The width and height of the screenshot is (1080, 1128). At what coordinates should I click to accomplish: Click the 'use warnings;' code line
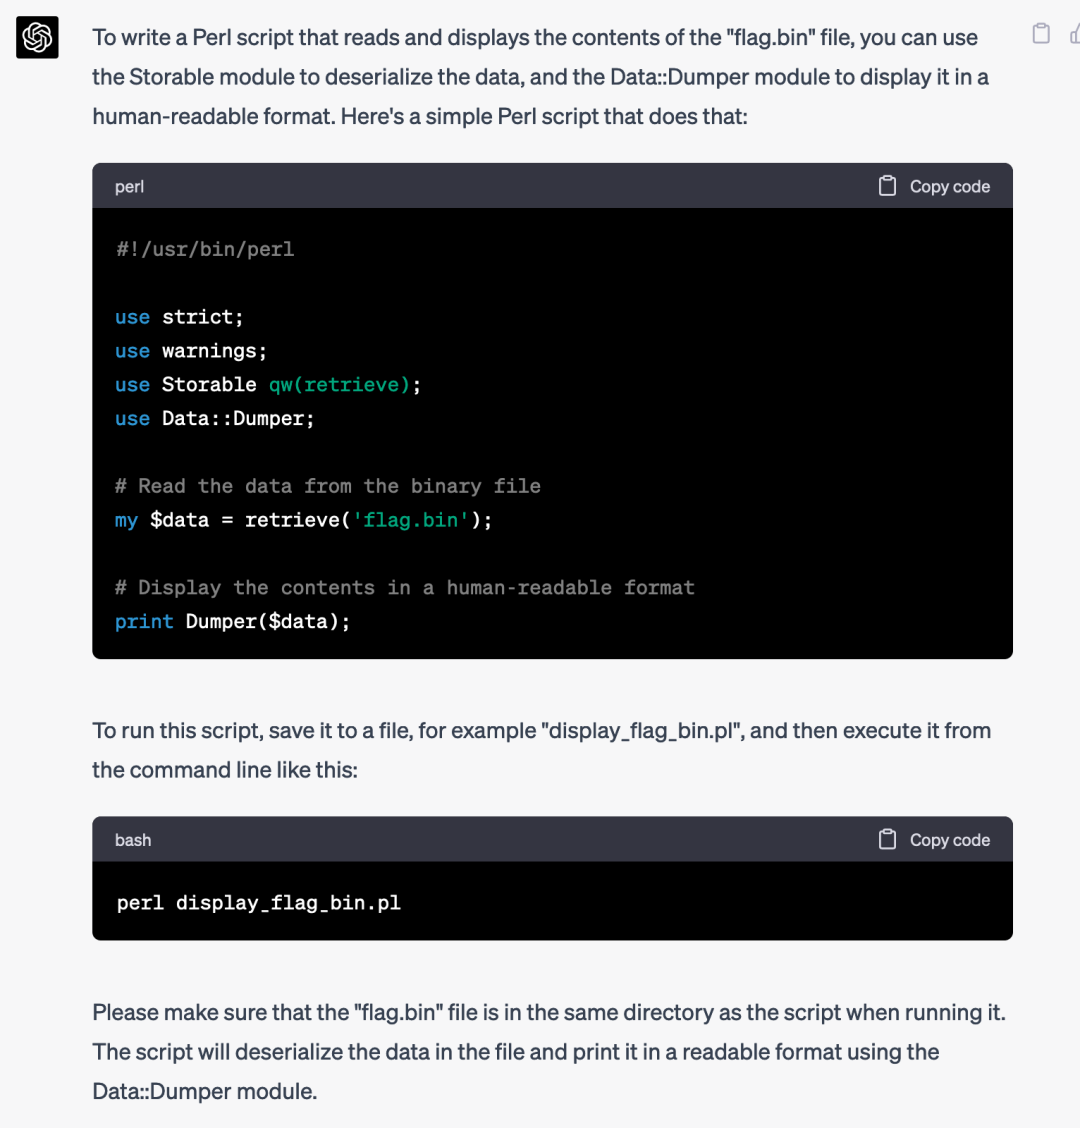click(x=191, y=351)
